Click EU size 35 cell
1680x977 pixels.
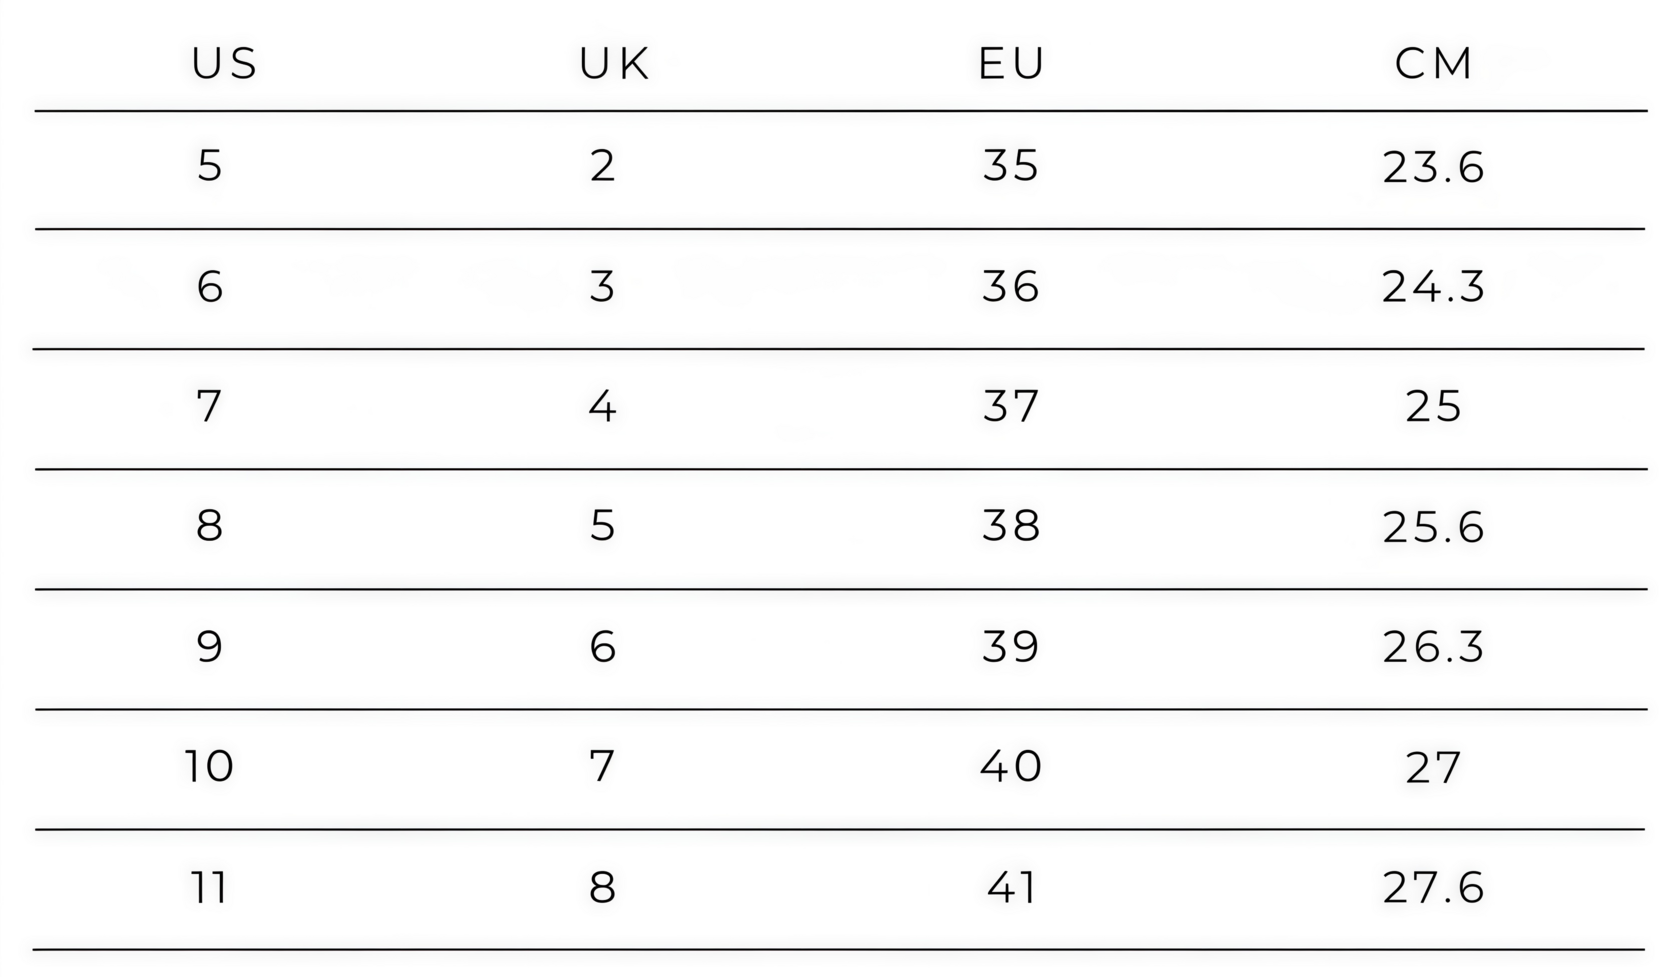[x=1011, y=166]
